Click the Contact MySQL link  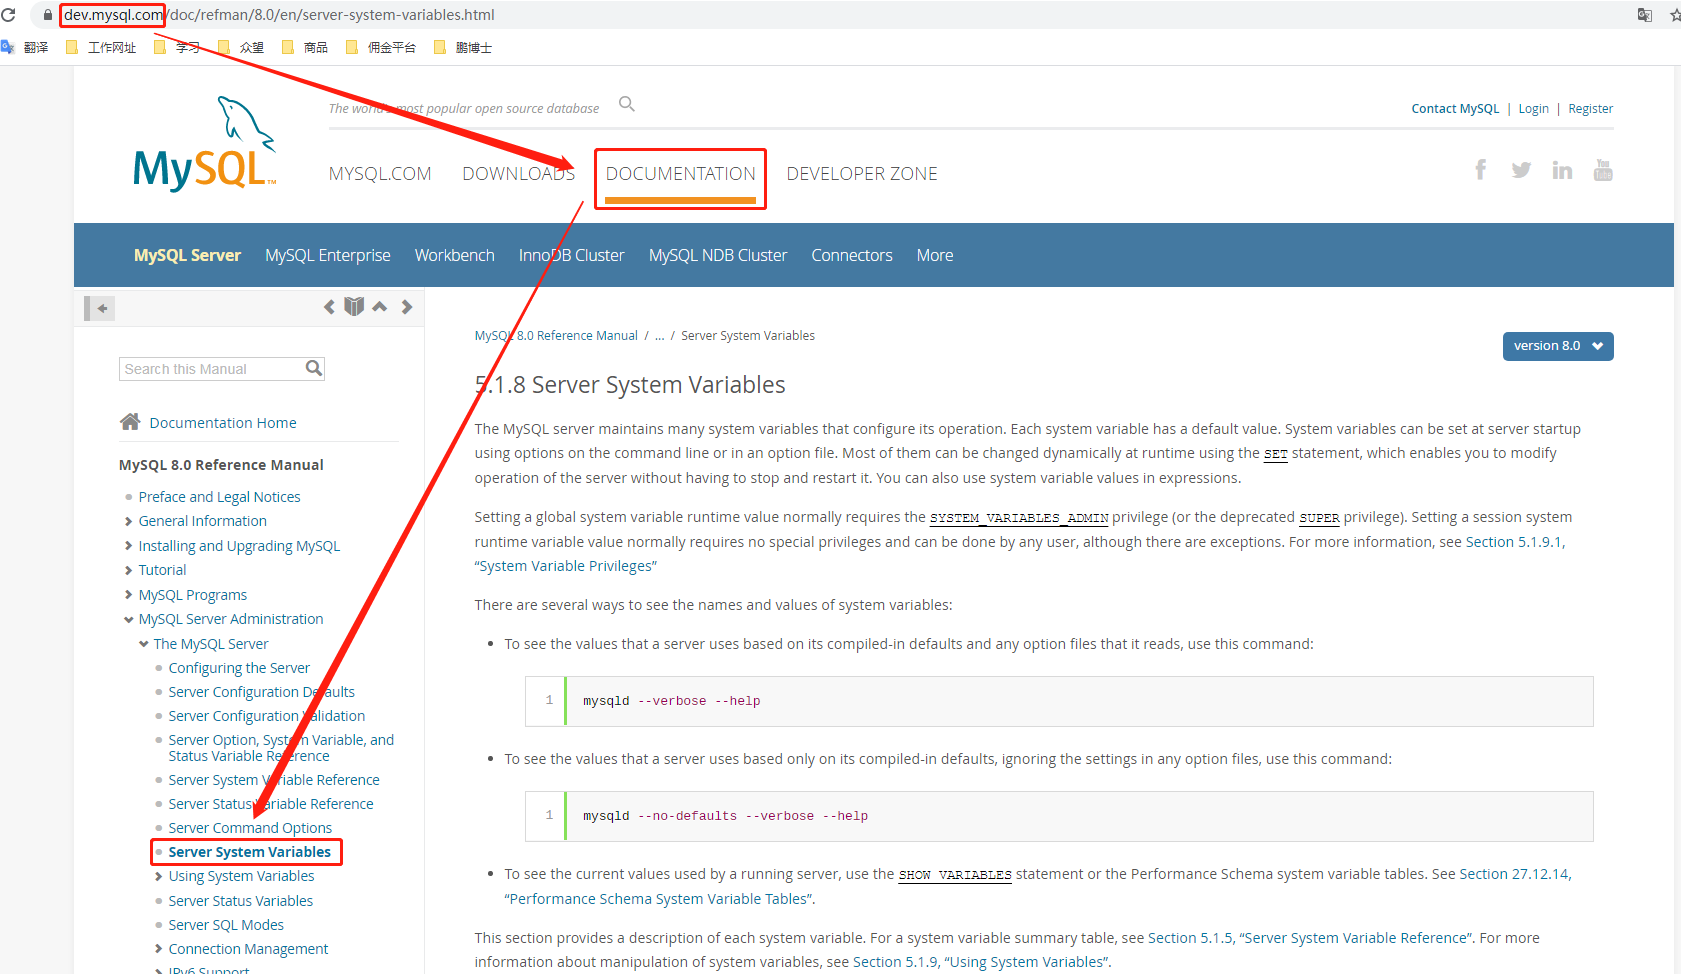(1455, 109)
